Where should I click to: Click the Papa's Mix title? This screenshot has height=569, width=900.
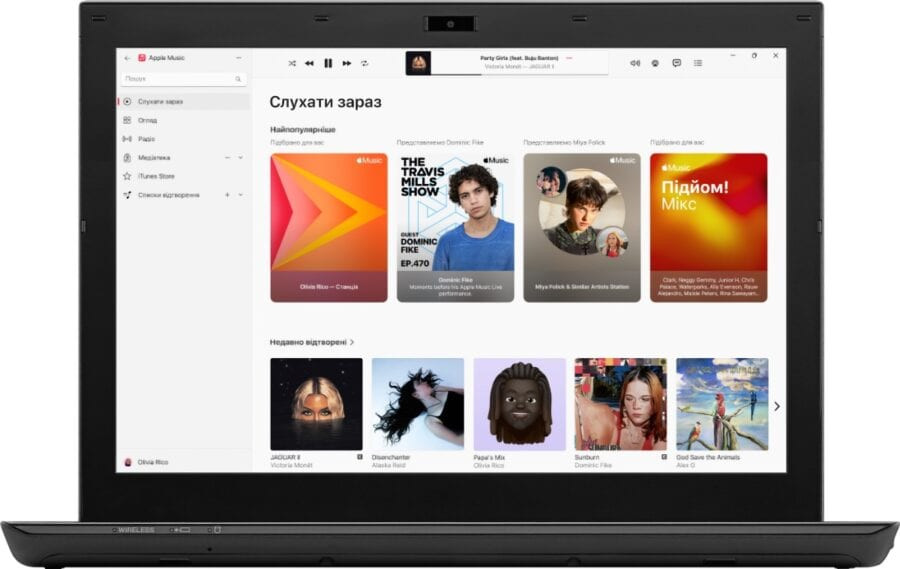tap(489, 458)
